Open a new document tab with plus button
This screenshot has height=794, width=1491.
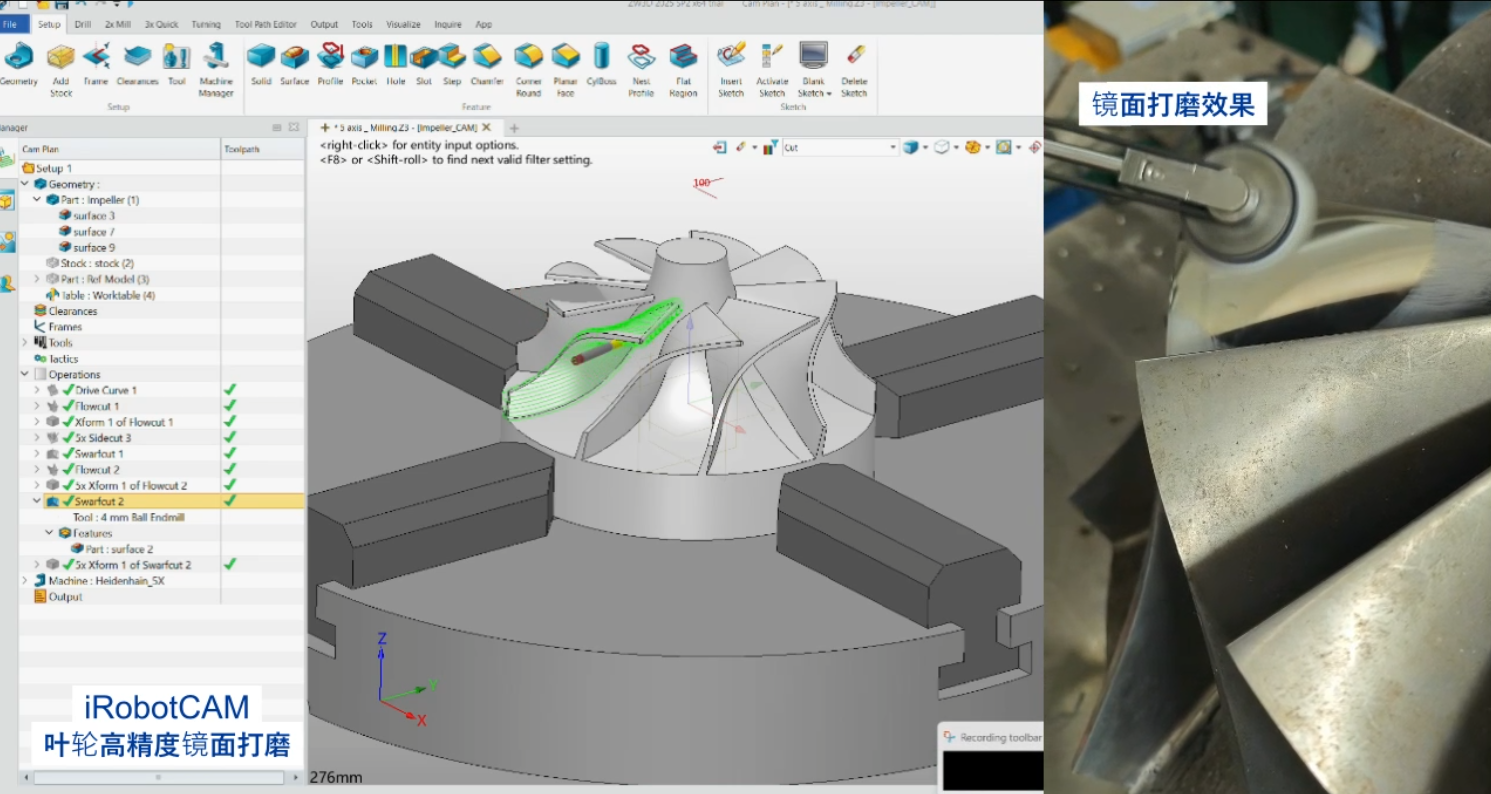tap(514, 128)
